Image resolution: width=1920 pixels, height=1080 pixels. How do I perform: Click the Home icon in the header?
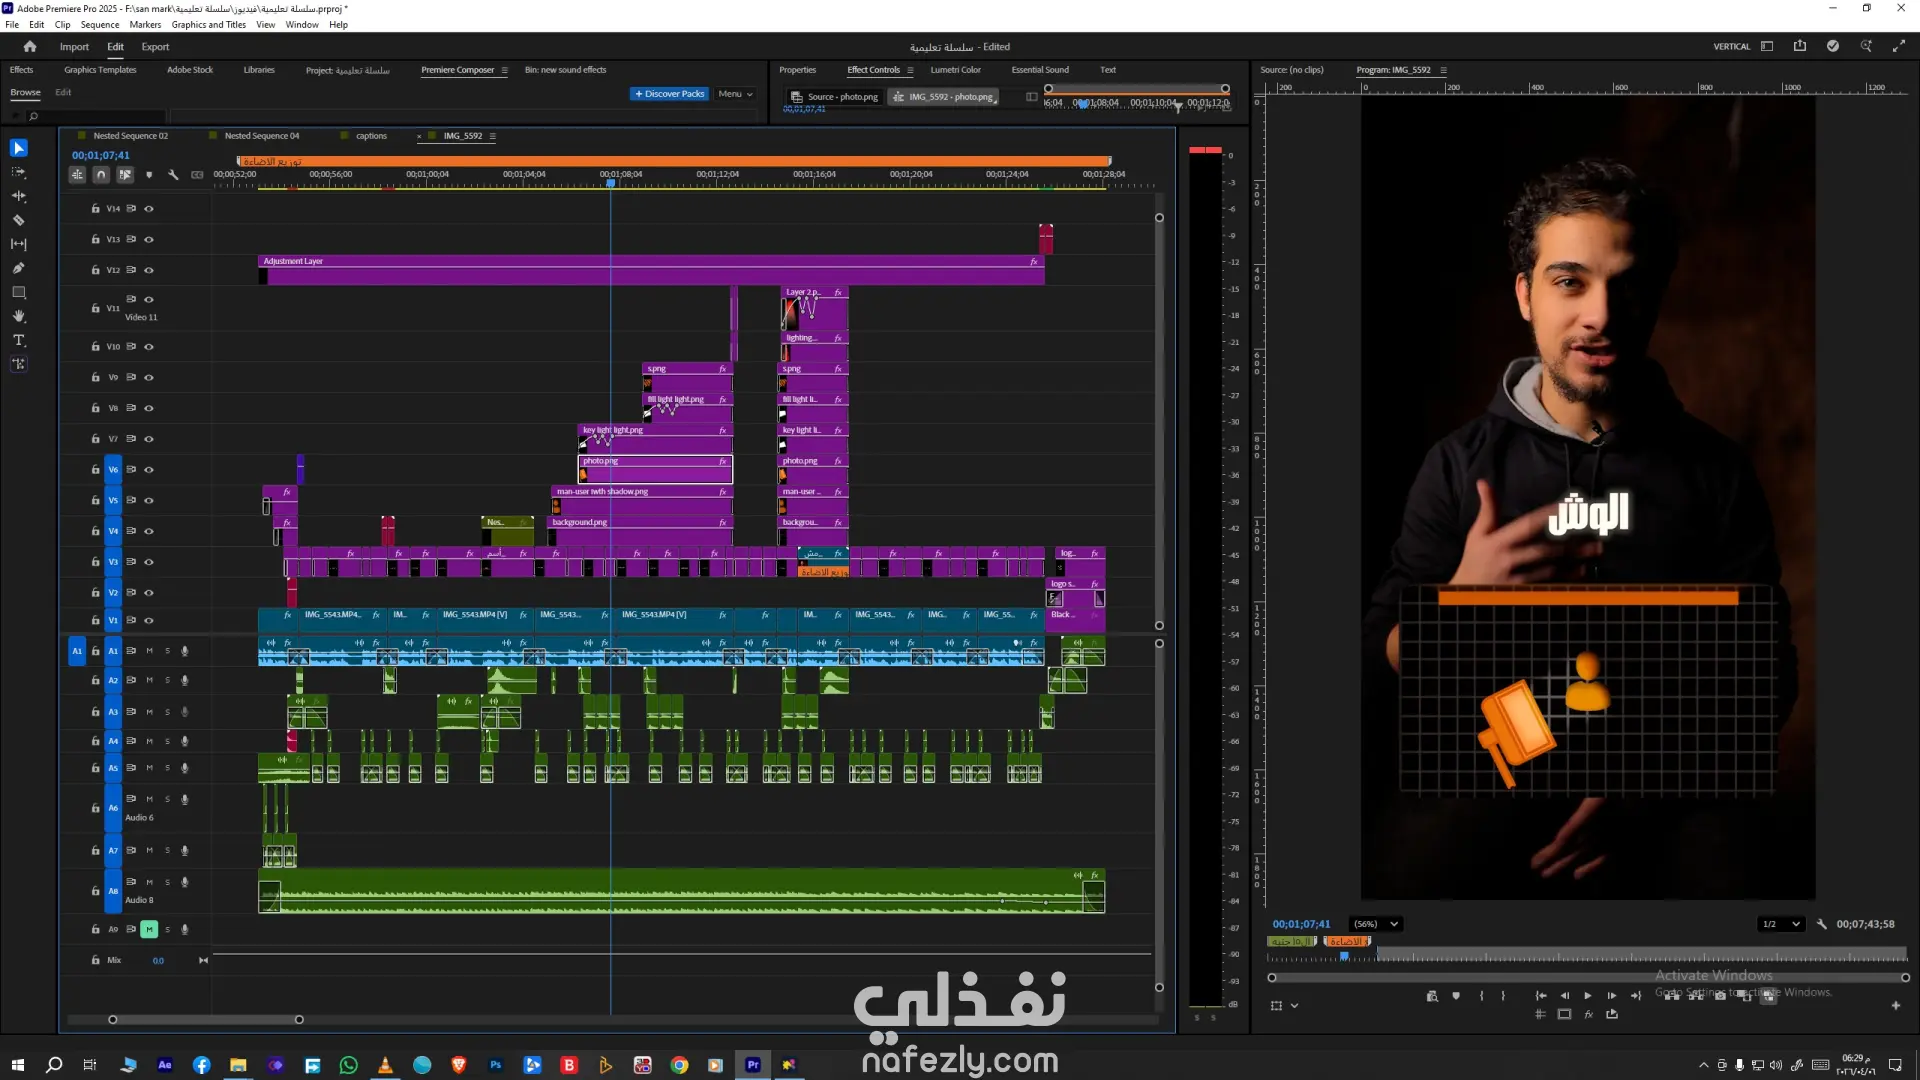click(x=30, y=47)
